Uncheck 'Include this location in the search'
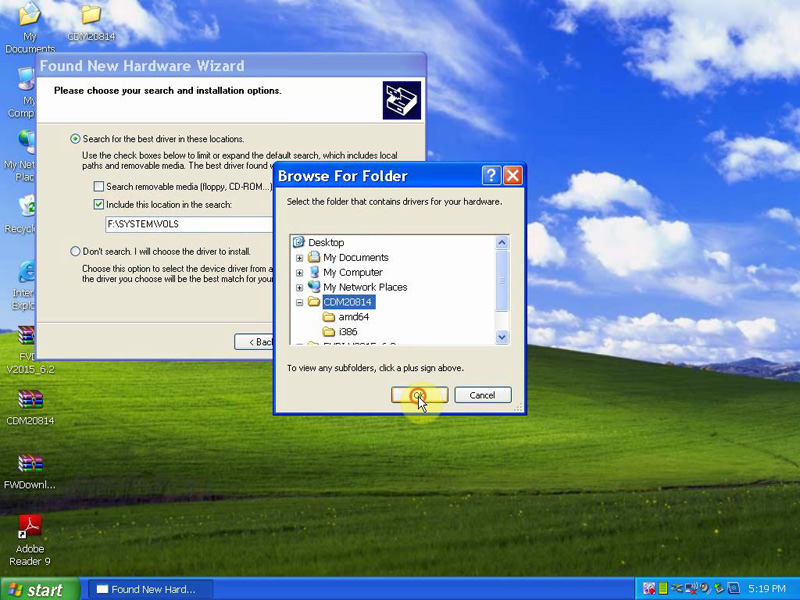 (x=99, y=205)
